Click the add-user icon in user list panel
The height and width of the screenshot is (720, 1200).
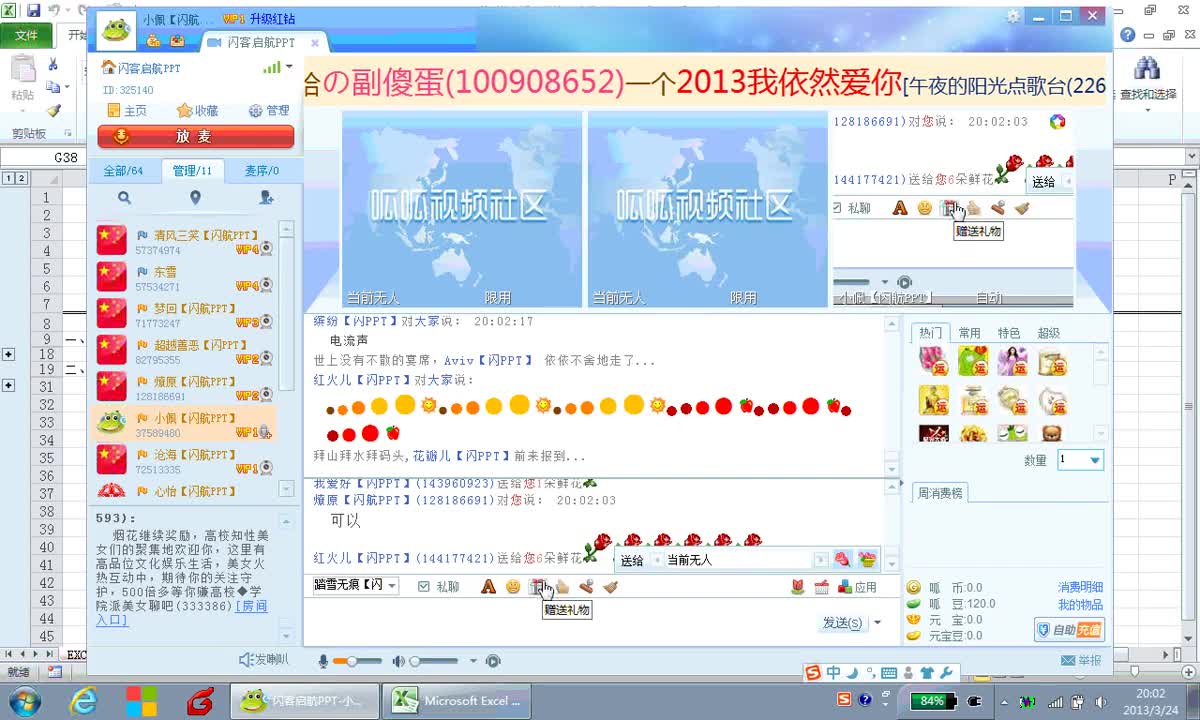(266, 198)
